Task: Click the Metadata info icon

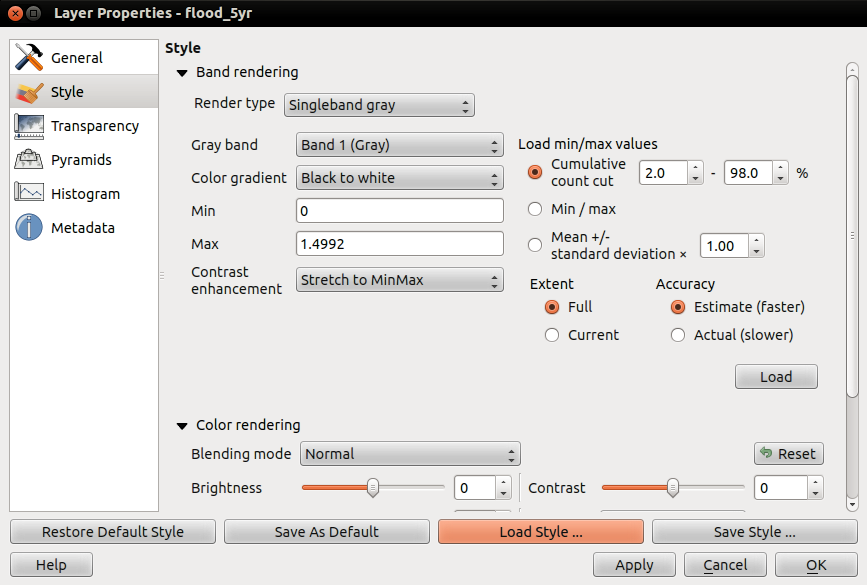Action: 29,227
